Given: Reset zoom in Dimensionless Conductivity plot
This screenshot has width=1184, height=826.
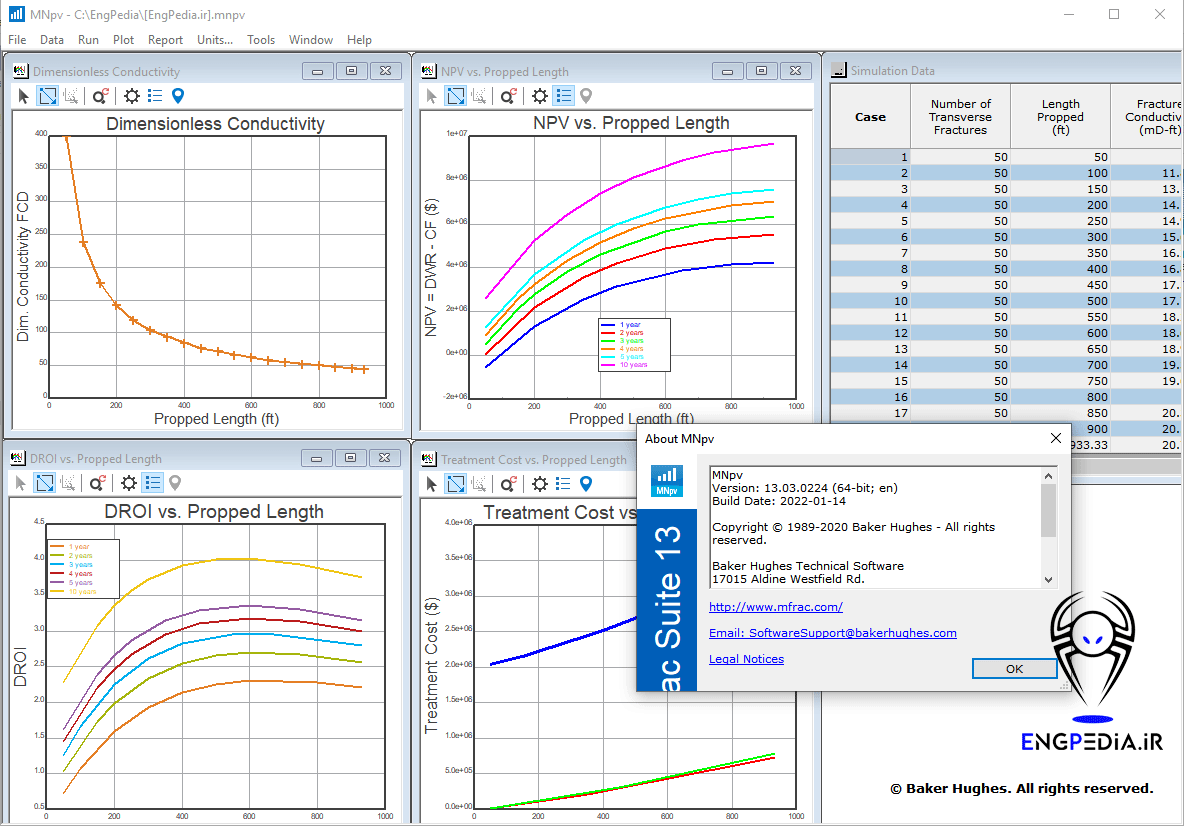Looking at the screenshot, I should [100, 96].
